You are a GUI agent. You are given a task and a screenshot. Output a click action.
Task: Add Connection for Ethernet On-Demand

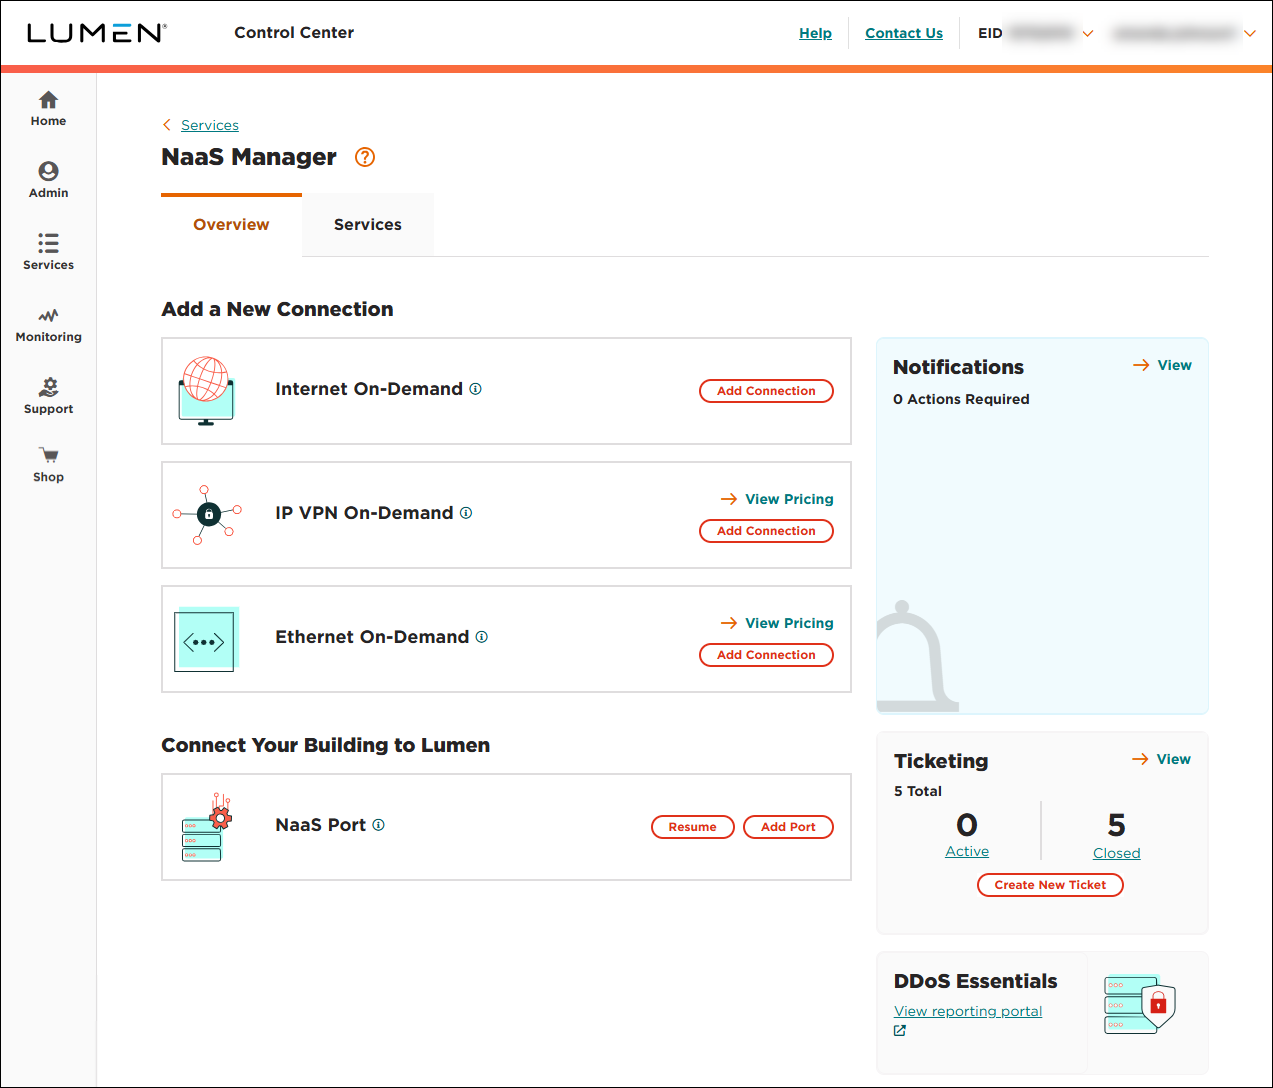[x=766, y=655]
